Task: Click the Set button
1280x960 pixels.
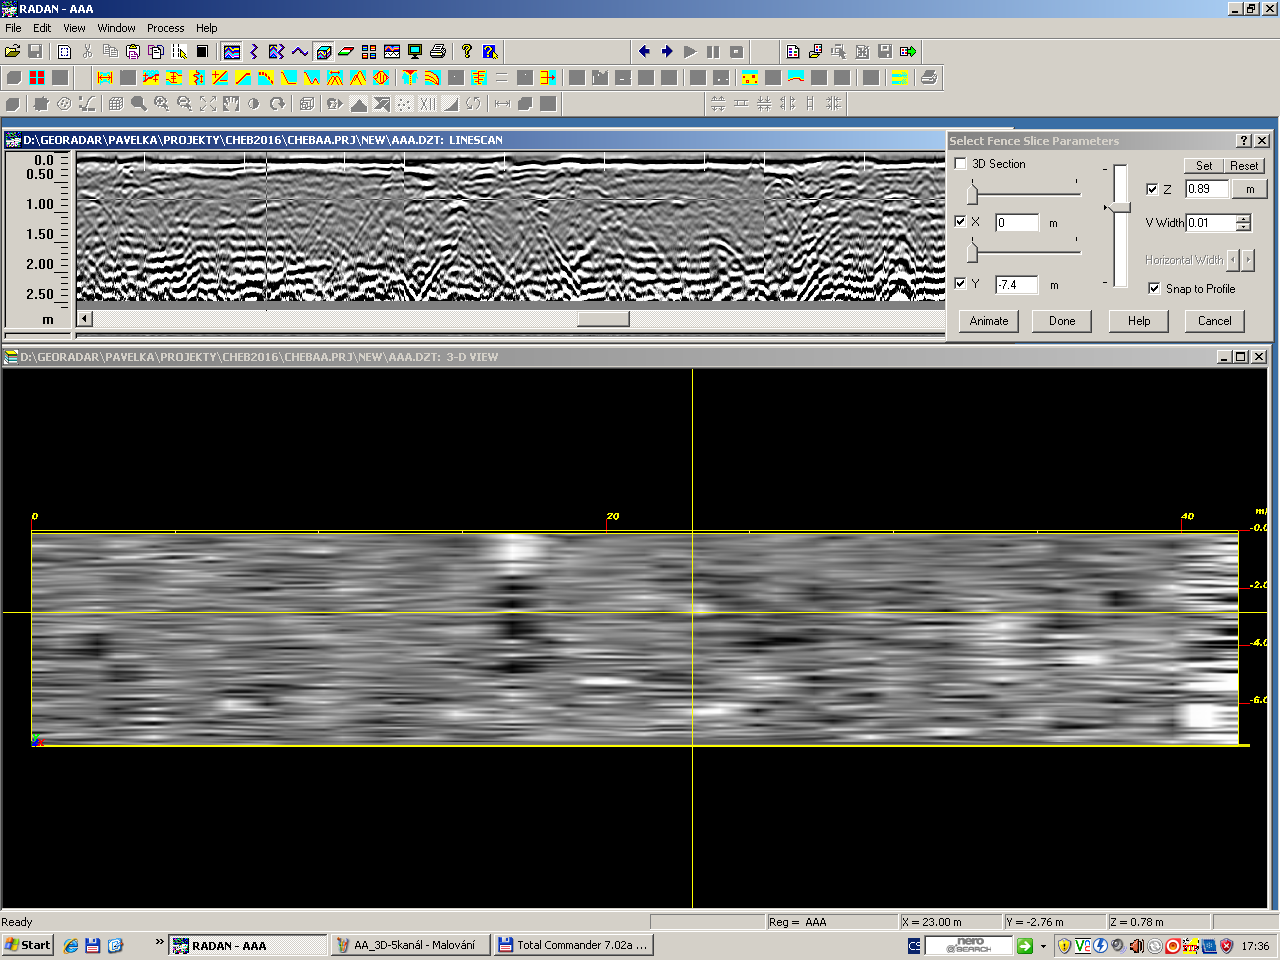Action: click(1204, 166)
